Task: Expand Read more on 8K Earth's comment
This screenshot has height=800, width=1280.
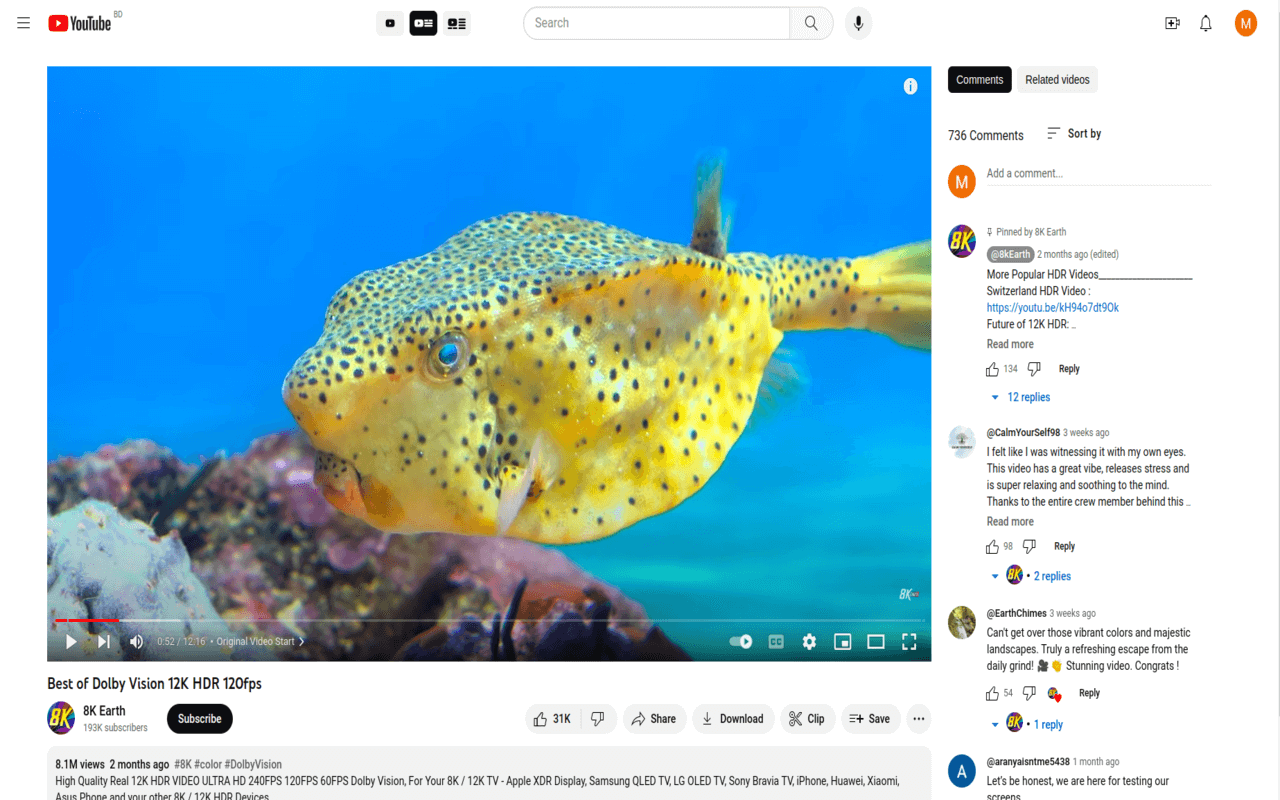Action: pyautogui.click(x=1010, y=343)
